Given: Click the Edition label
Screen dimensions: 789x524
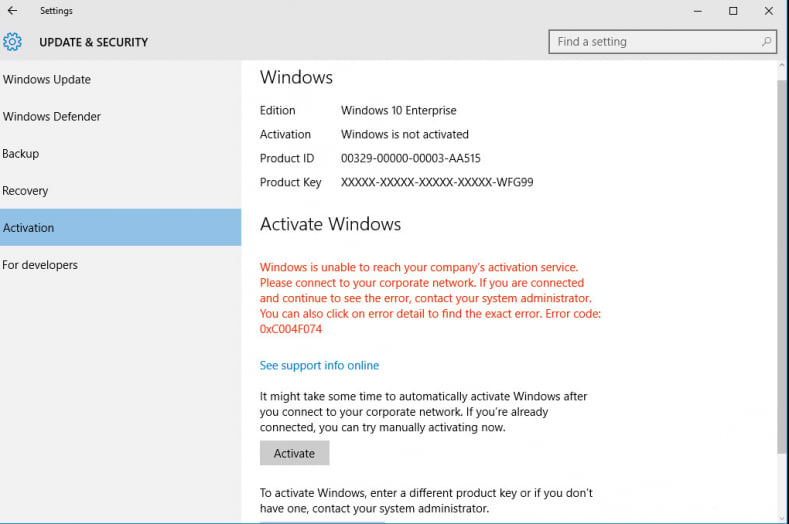Looking at the screenshot, I should (277, 110).
